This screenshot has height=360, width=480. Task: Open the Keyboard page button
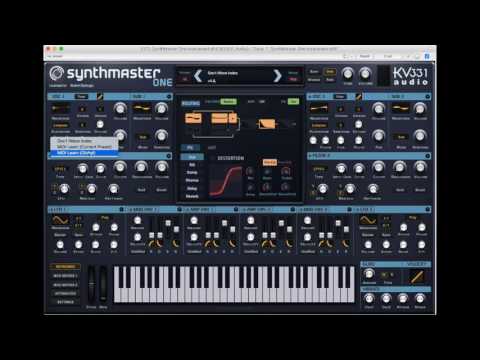(x=65, y=267)
